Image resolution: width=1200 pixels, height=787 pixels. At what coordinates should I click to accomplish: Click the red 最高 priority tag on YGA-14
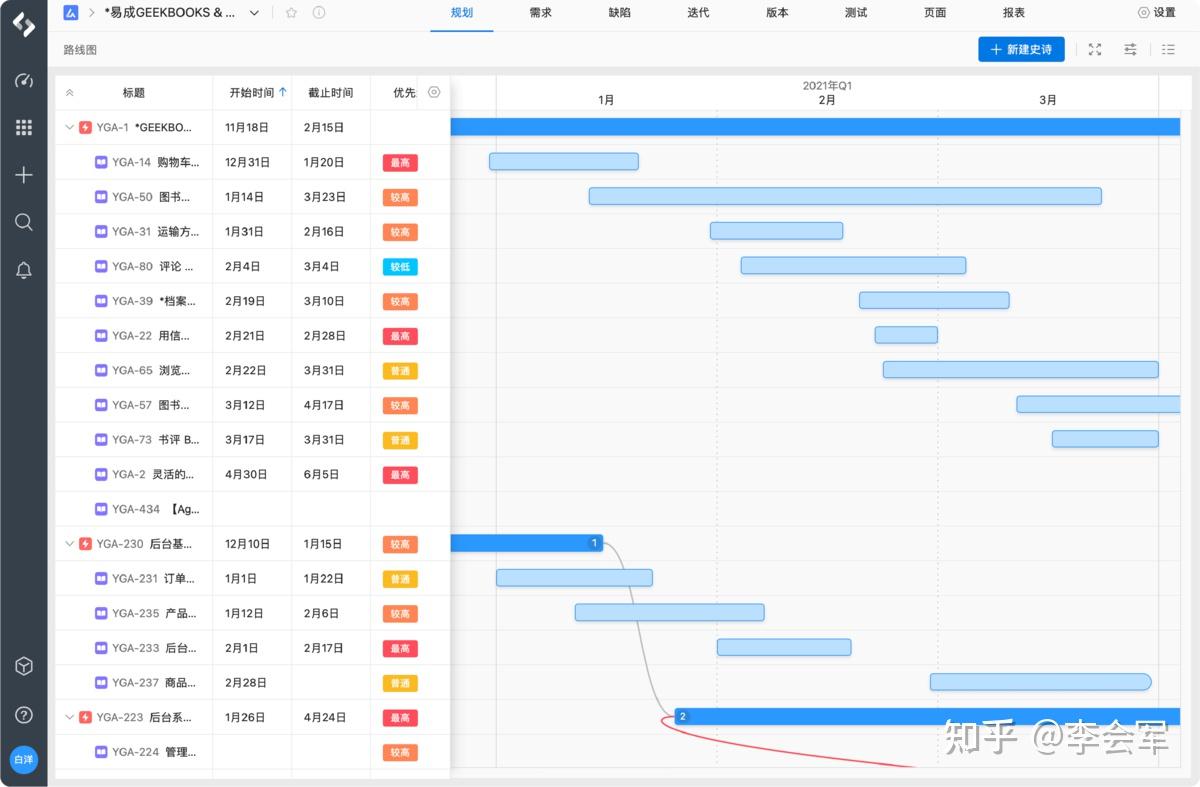click(400, 162)
